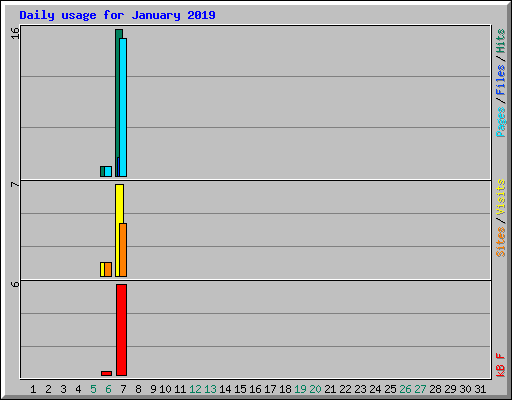The height and width of the screenshot is (400, 512).
Task: Click day label 8 on the x-axis
Action: (138, 389)
